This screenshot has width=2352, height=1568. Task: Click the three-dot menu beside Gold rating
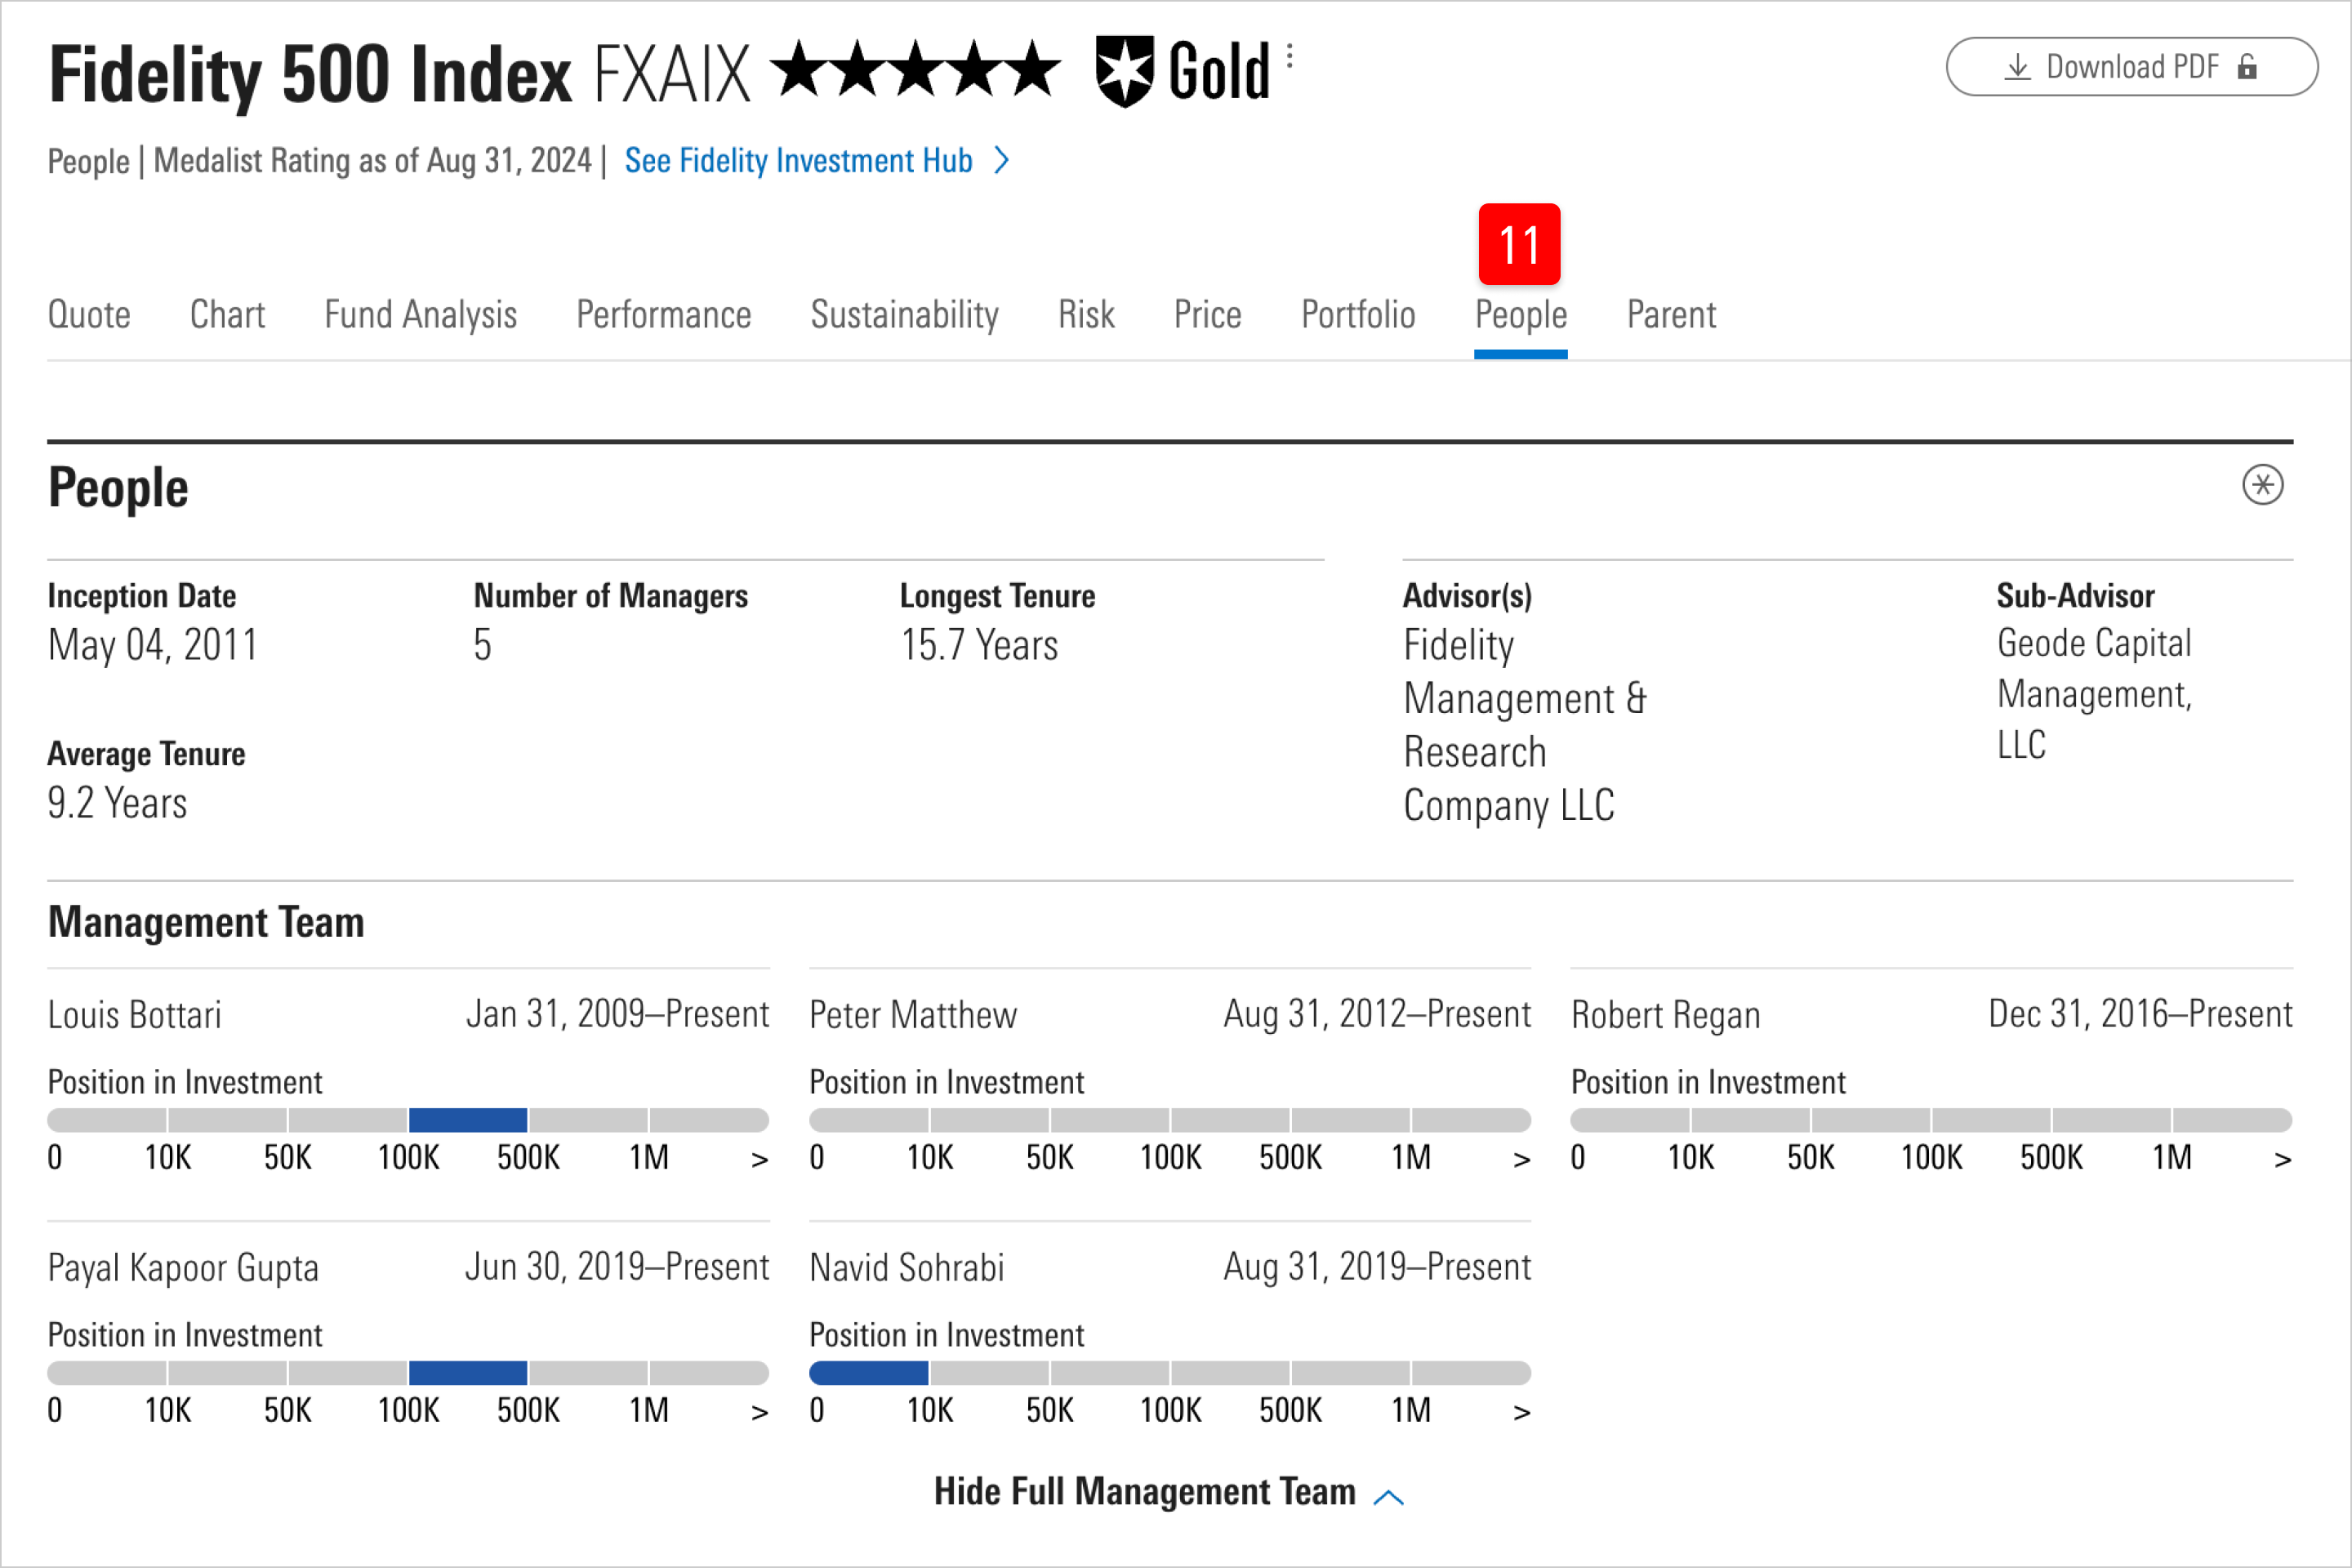point(1290,56)
